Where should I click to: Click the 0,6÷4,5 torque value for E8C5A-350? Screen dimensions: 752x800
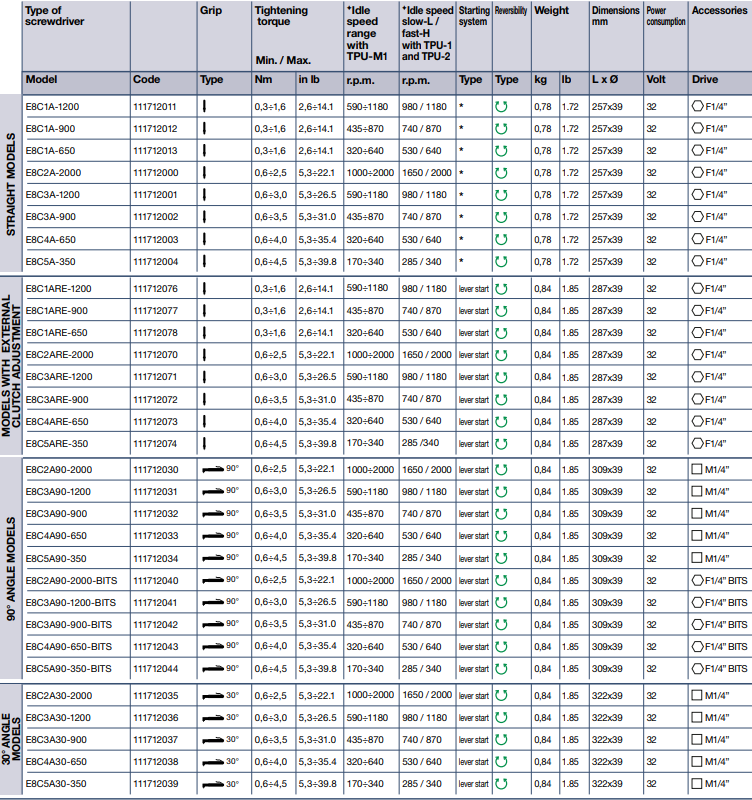click(x=270, y=262)
